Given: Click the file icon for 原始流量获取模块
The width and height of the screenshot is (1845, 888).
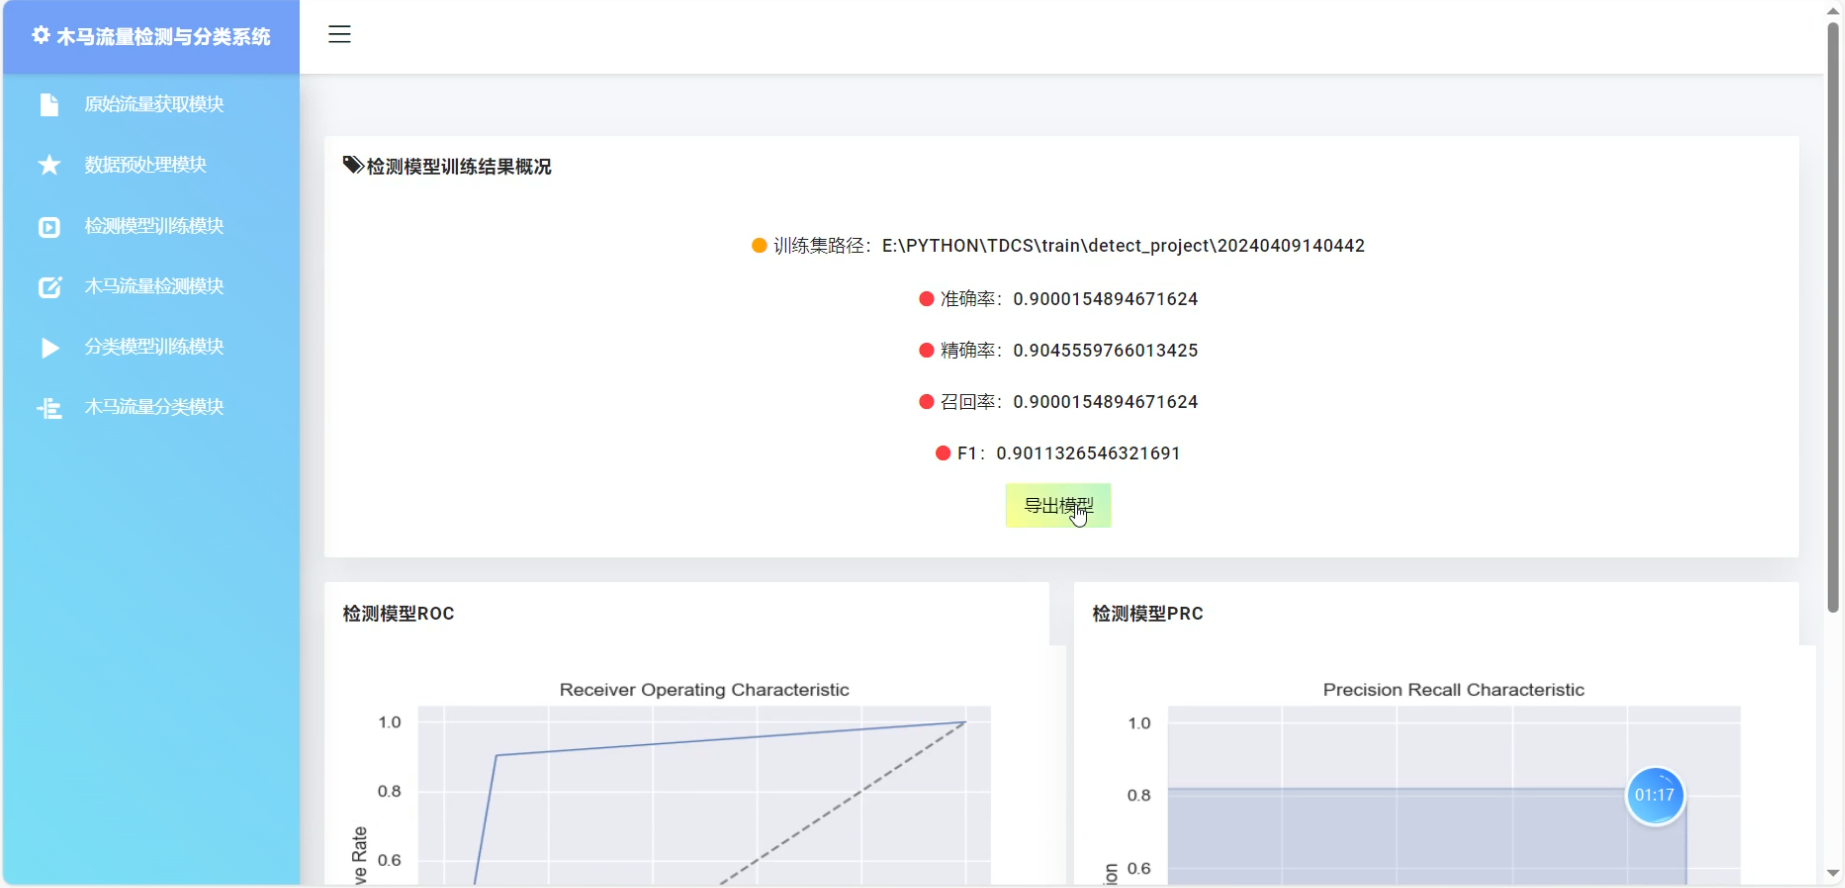Looking at the screenshot, I should (x=49, y=105).
